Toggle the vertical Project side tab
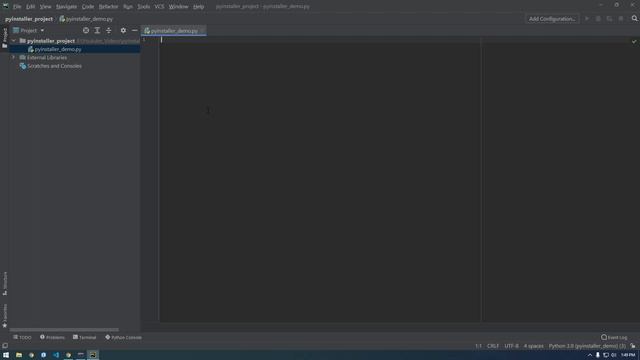The image size is (640, 360). (x=4, y=38)
